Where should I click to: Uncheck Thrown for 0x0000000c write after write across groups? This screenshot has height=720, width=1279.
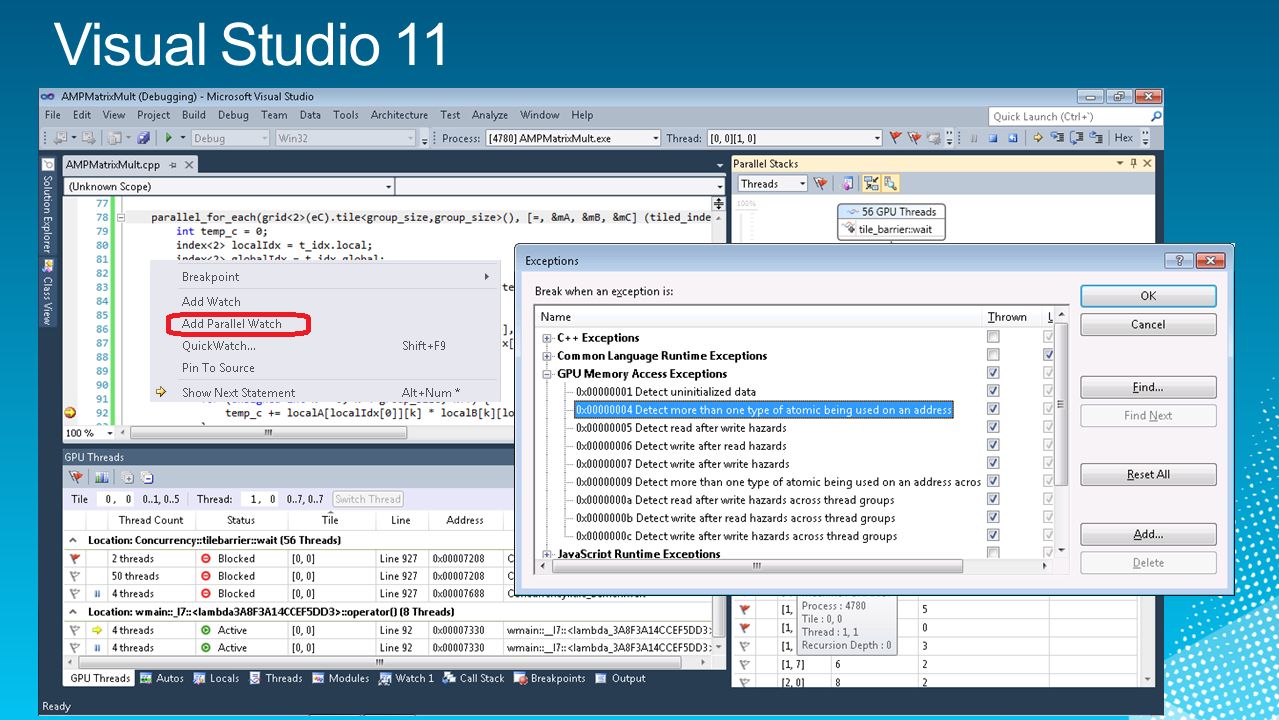point(993,535)
